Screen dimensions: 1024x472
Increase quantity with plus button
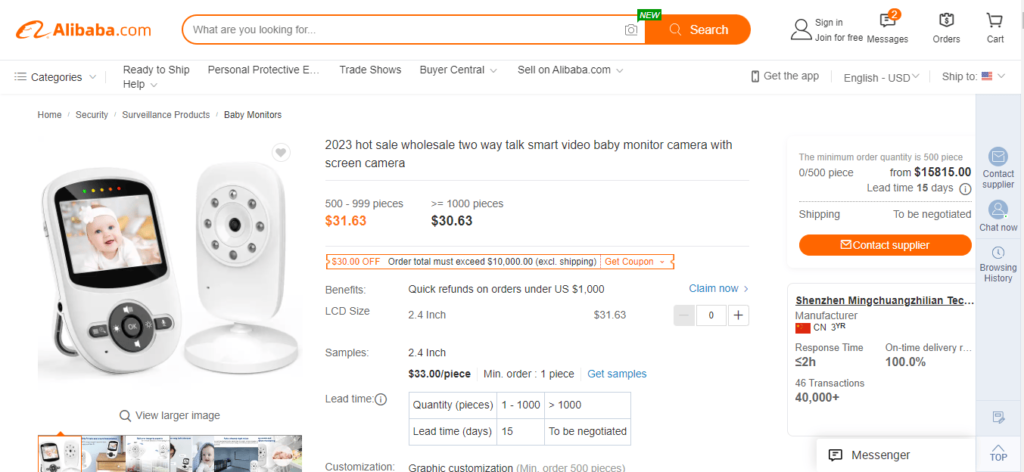pyautogui.click(x=738, y=315)
